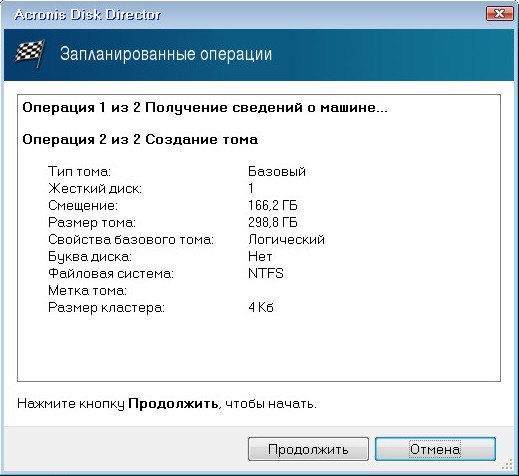Click the resize grip in the dialog corner

507,464
